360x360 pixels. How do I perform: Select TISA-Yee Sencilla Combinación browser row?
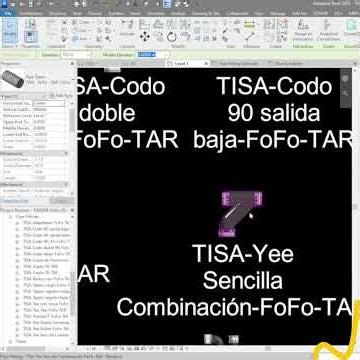[47, 335]
